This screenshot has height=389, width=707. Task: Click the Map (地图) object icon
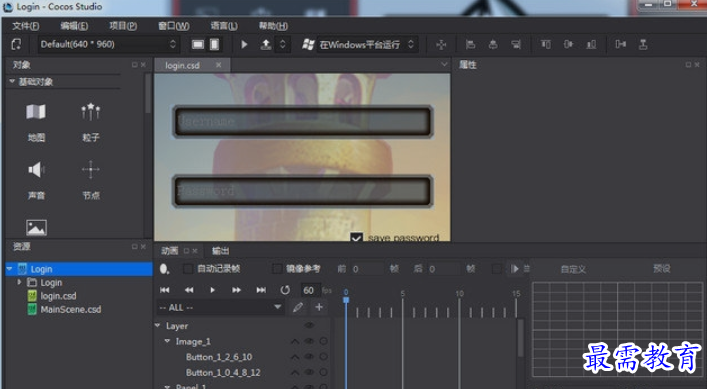tap(36, 112)
